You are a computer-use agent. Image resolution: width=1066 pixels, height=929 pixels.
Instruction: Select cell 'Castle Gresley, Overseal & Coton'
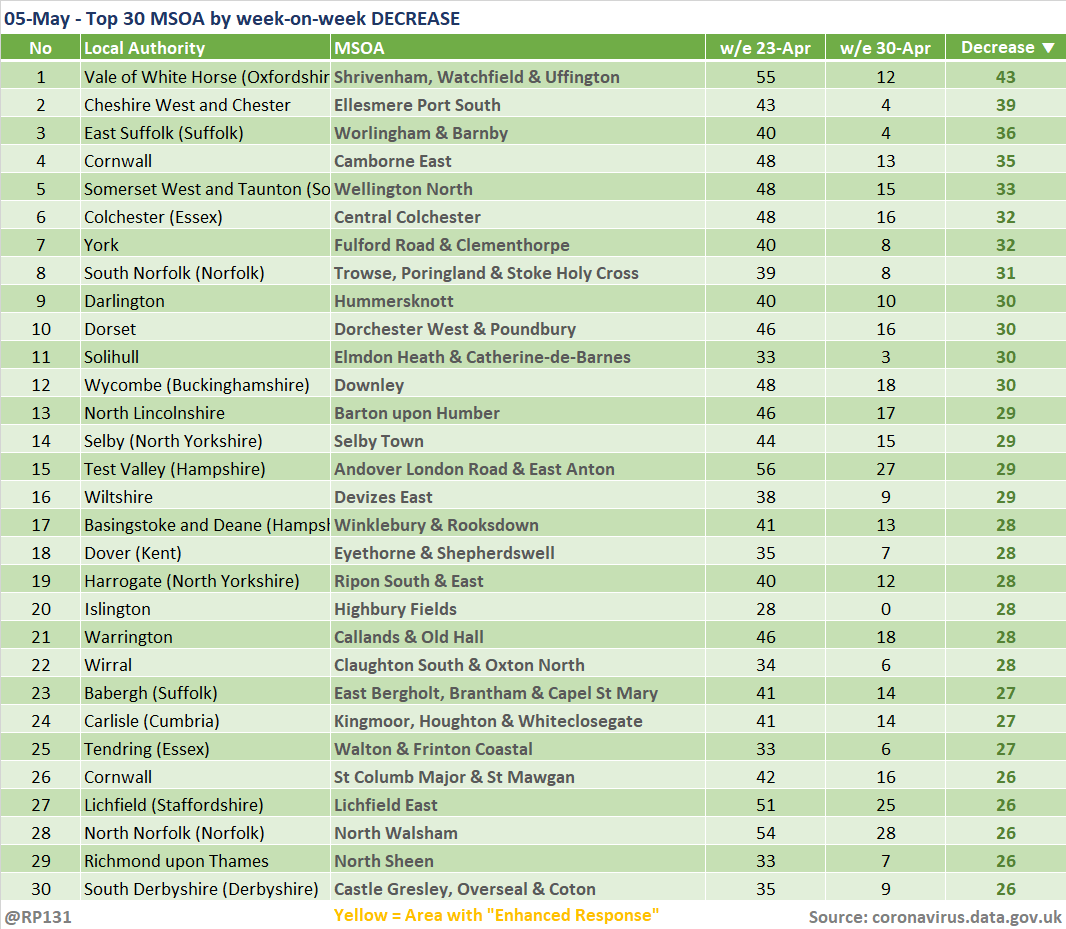(517, 888)
